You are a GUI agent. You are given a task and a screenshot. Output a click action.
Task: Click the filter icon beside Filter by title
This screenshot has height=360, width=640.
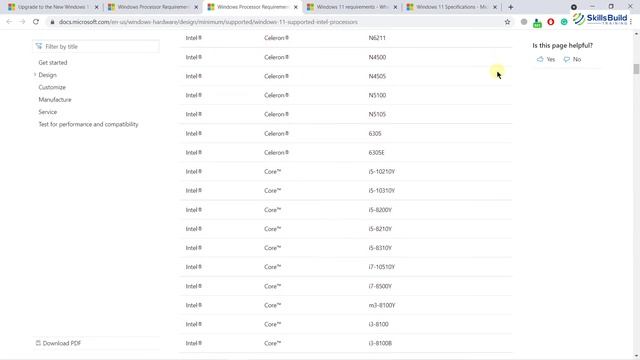(39, 46)
